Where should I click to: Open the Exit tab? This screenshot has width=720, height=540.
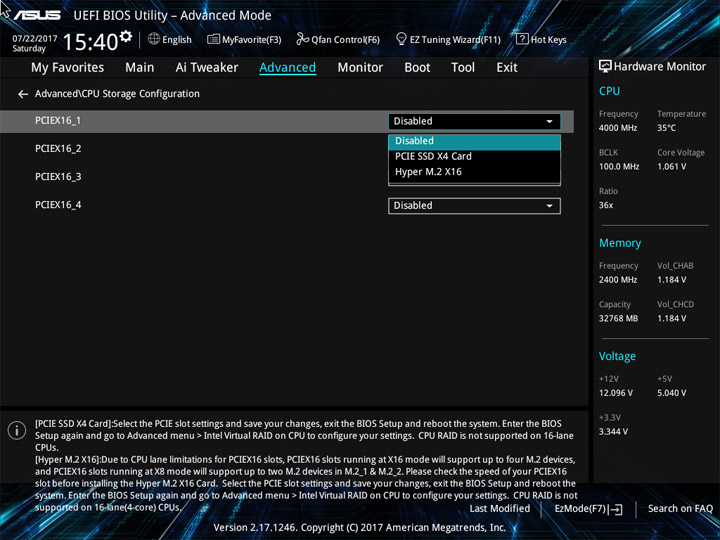click(506, 68)
